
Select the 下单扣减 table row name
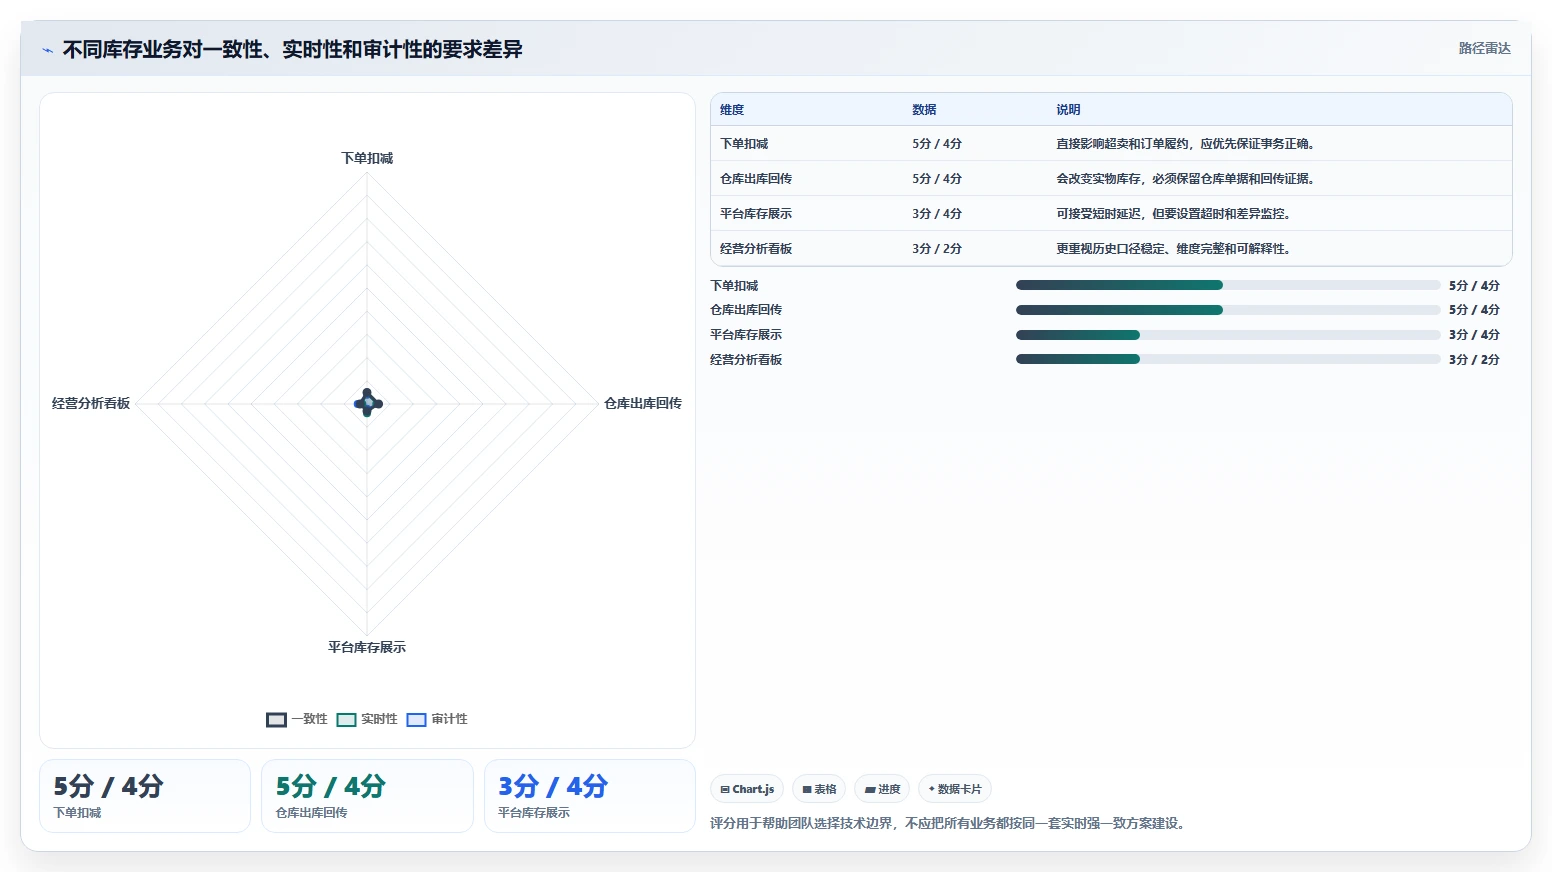click(744, 144)
